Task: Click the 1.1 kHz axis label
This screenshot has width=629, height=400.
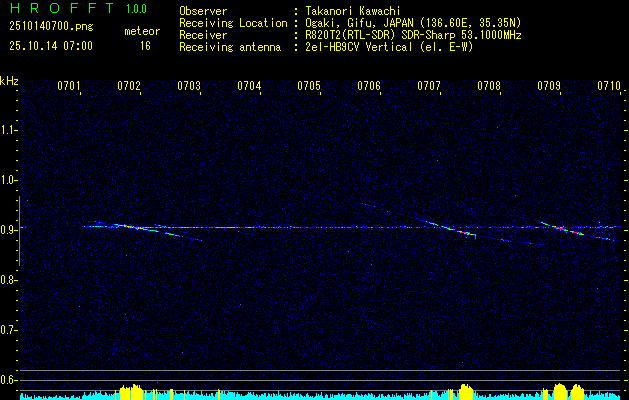Action: click(7, 130)
